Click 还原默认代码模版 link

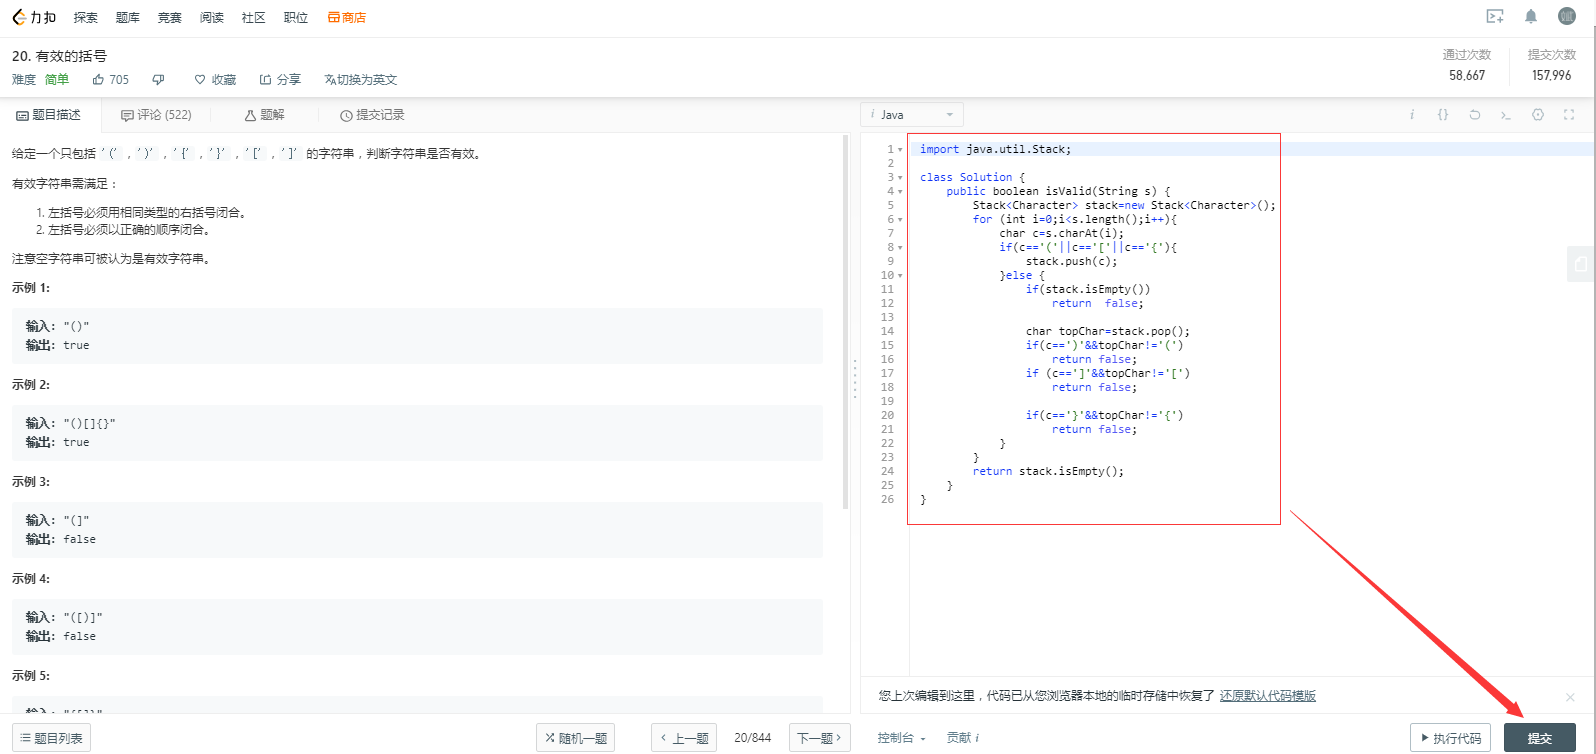pos(1267,696)
